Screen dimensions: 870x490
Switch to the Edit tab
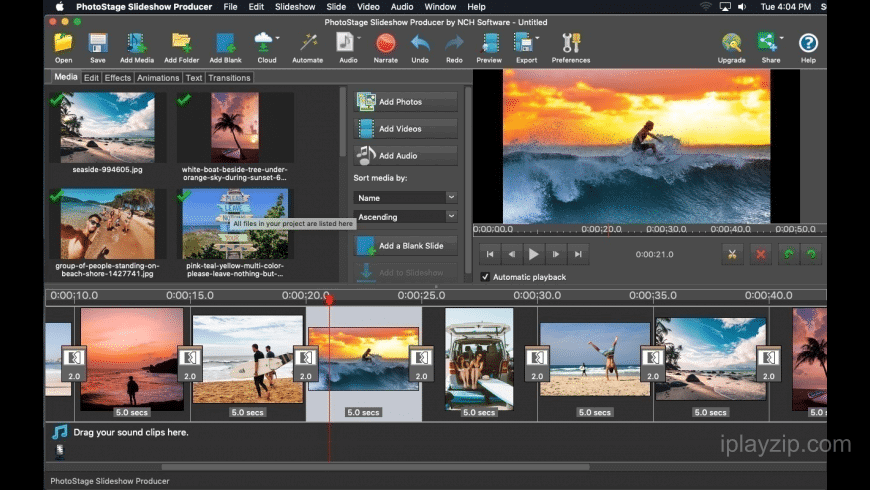[x=91, y=78]
